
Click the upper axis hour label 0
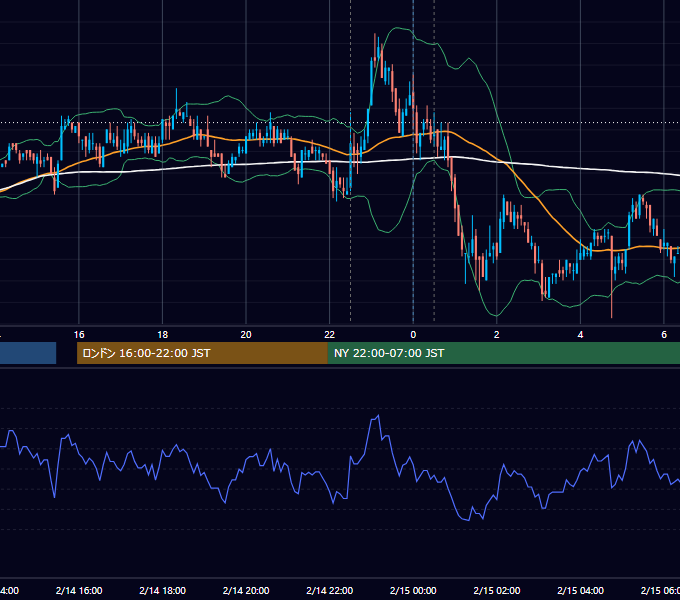coord(413,335)
